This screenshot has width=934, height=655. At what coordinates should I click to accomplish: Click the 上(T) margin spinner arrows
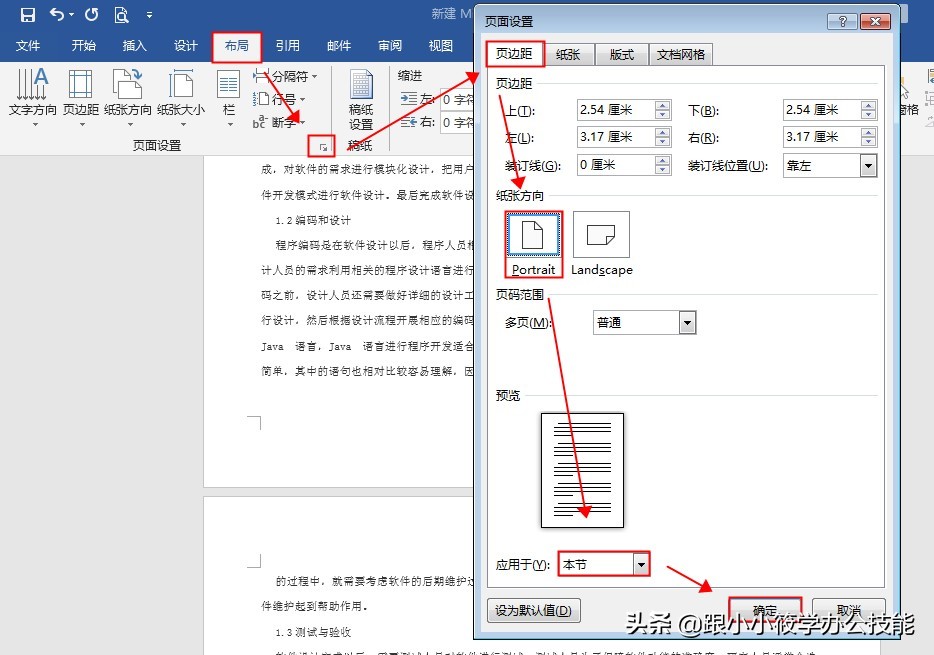[662, 110]
